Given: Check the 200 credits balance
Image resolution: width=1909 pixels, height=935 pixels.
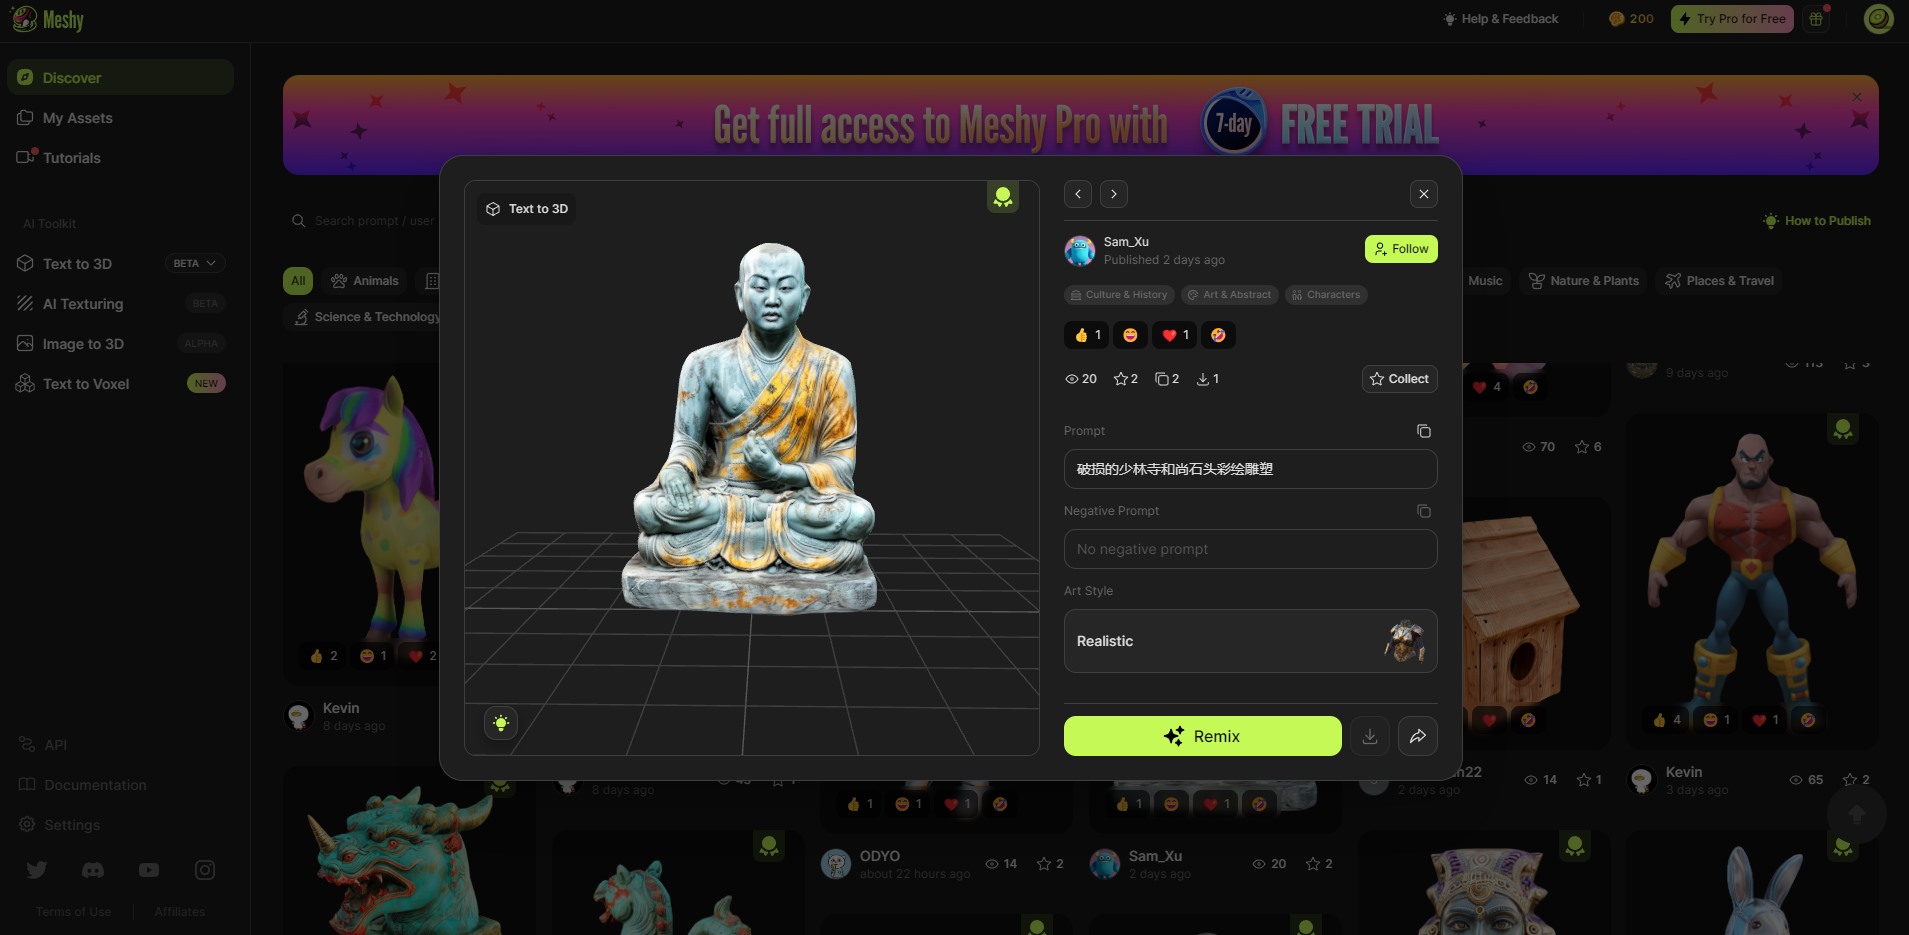Looking at the screenshot, I should [x=1631, y=19].
